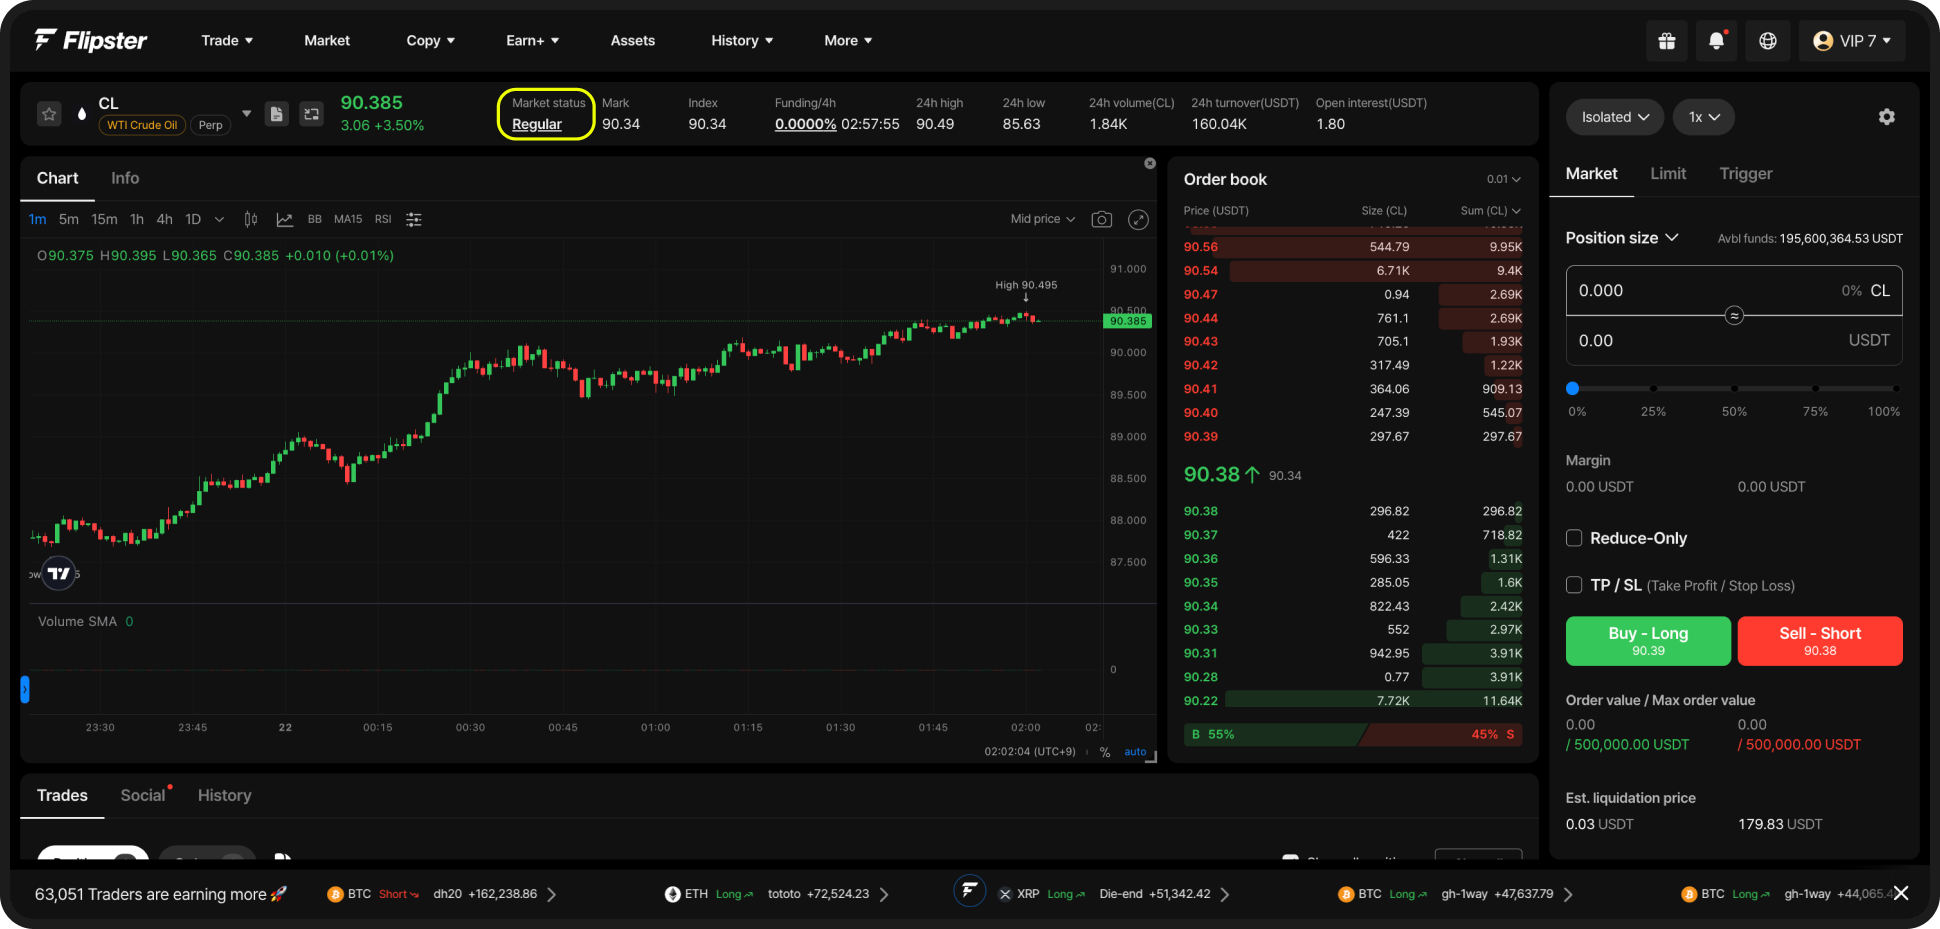1940x929 pixels.
Task: Open the order book 0.01 grouping dropdown
Action: [x=1503, y=179]
